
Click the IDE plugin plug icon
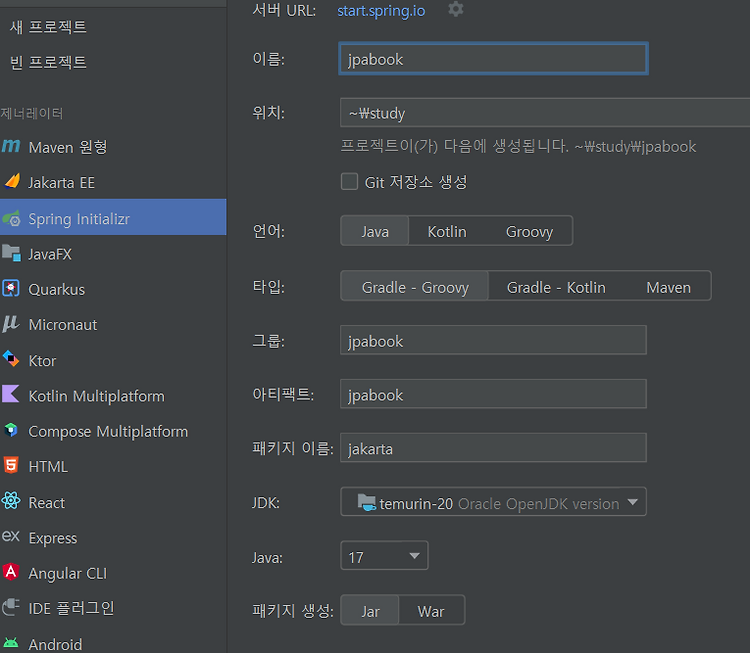pos(11,607)
